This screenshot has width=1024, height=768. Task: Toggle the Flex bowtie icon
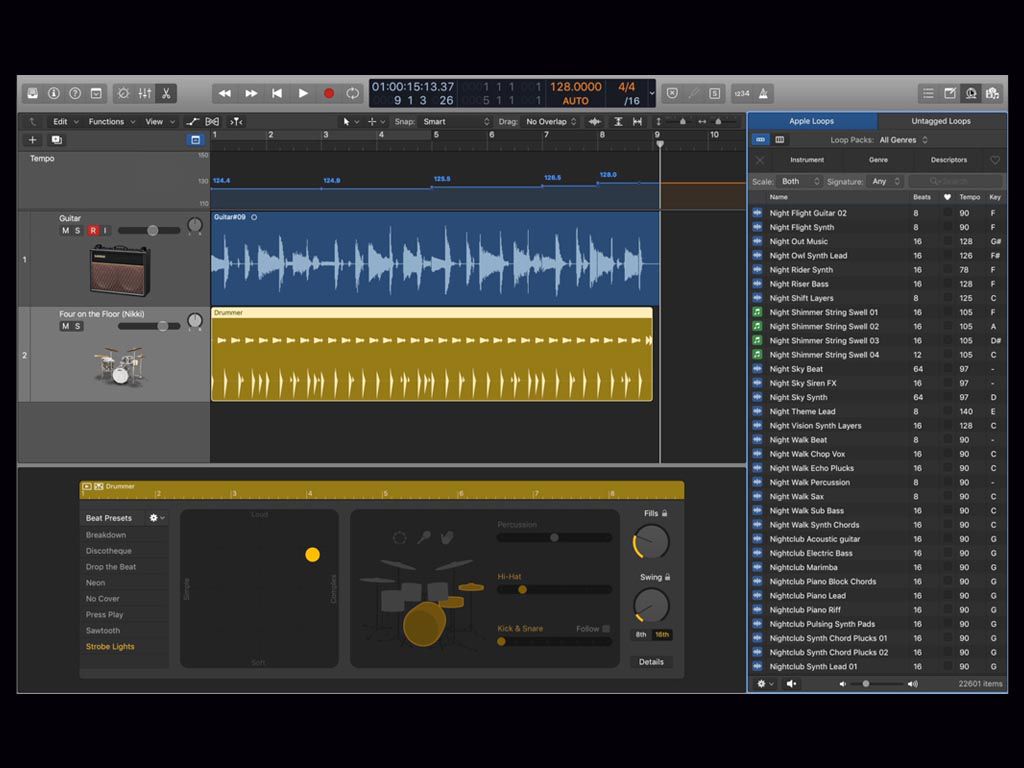(x=212, y=121)
